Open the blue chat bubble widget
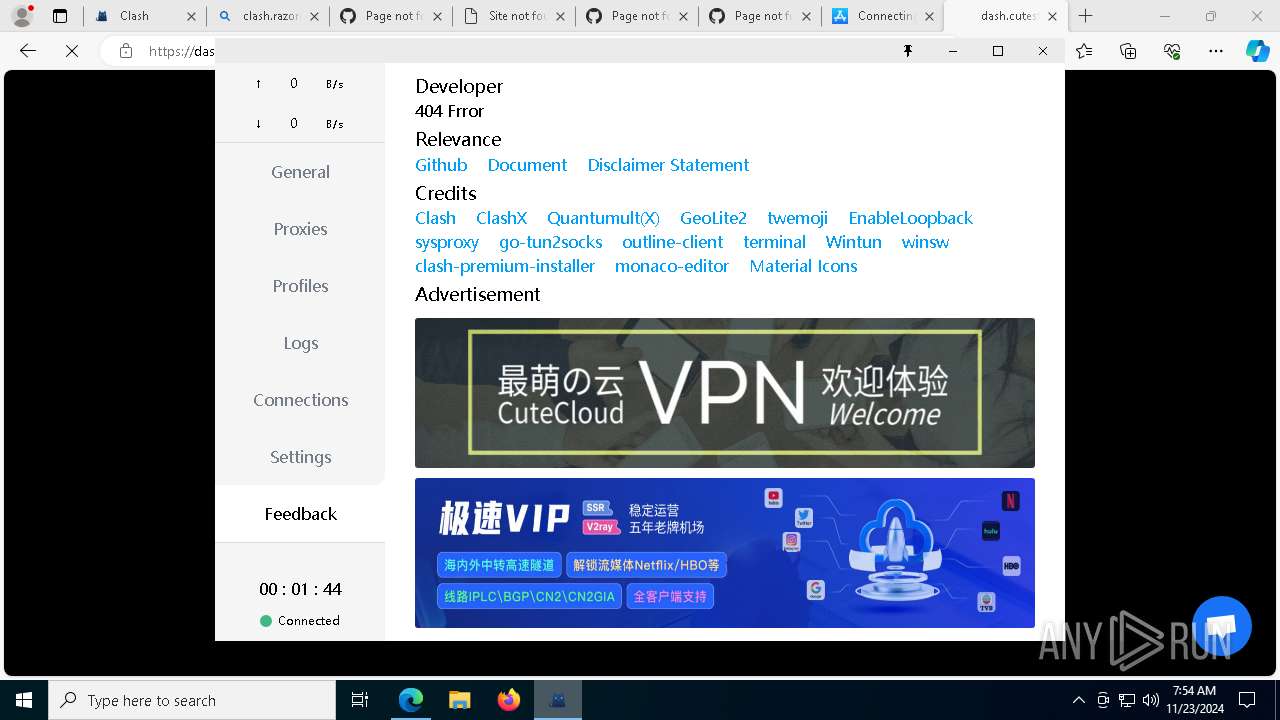Image resolution: width=1280 pixels, height=720 pixels. [x=1222, y=626]
